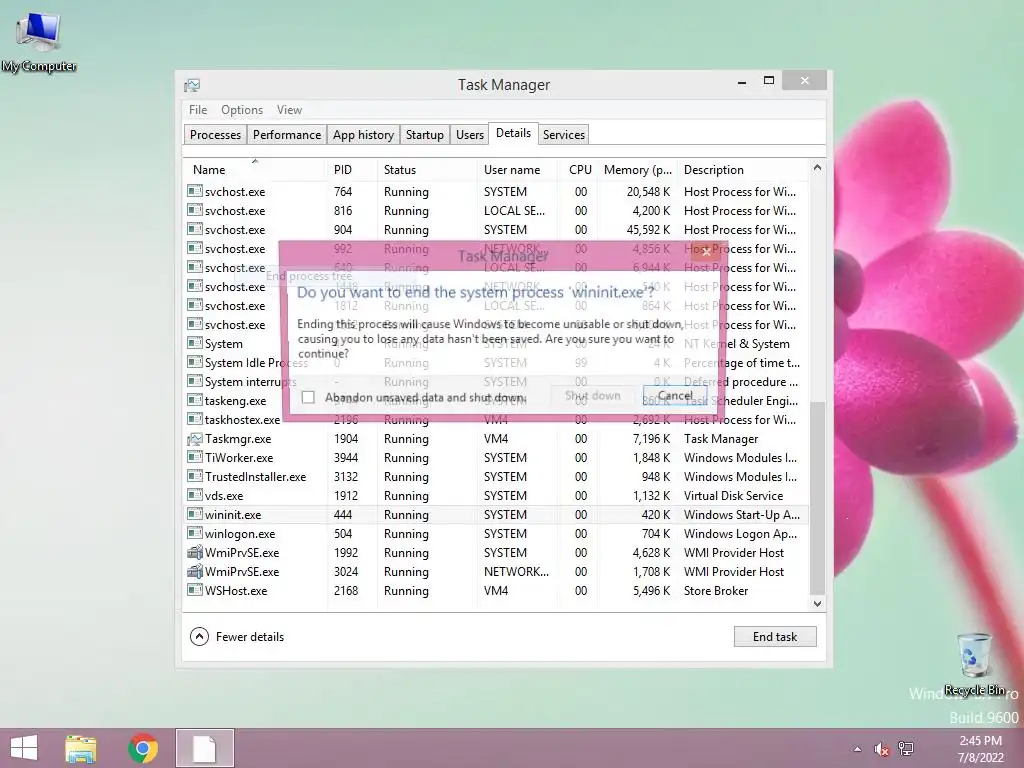The image size is (1024, 768).
Task: Launch Google Chrome from the taskbar
Action: click(x=143, y=748)
